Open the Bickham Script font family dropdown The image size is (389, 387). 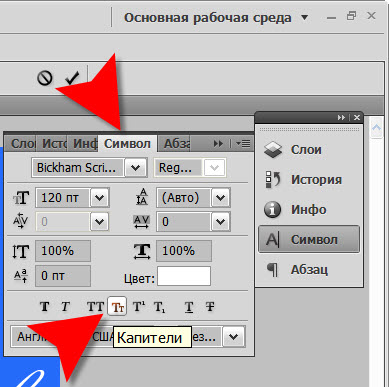136,168
